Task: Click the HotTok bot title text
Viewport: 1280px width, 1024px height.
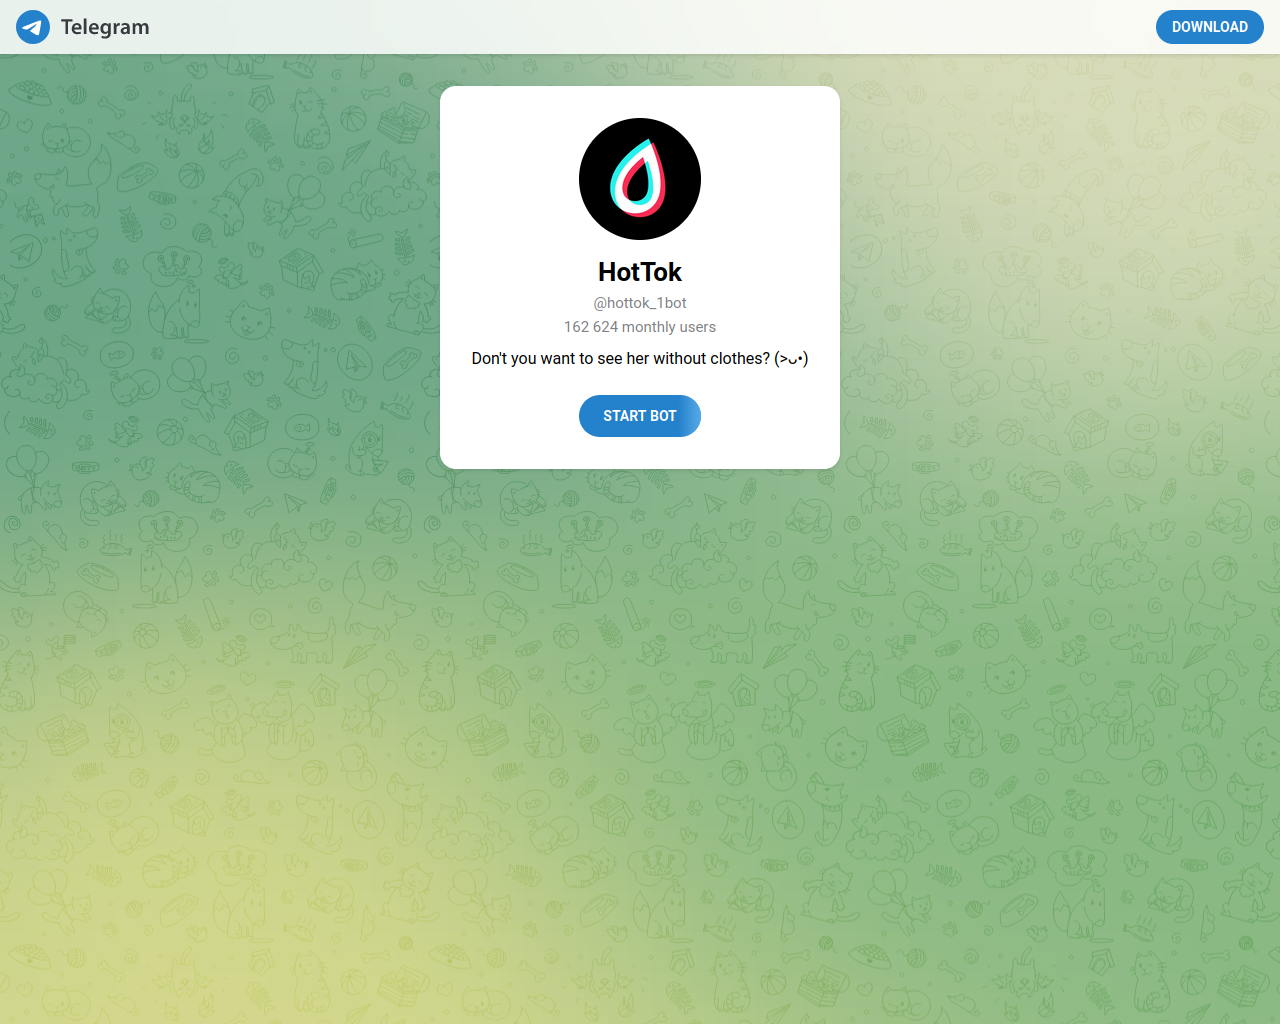Action: [640, 272]
